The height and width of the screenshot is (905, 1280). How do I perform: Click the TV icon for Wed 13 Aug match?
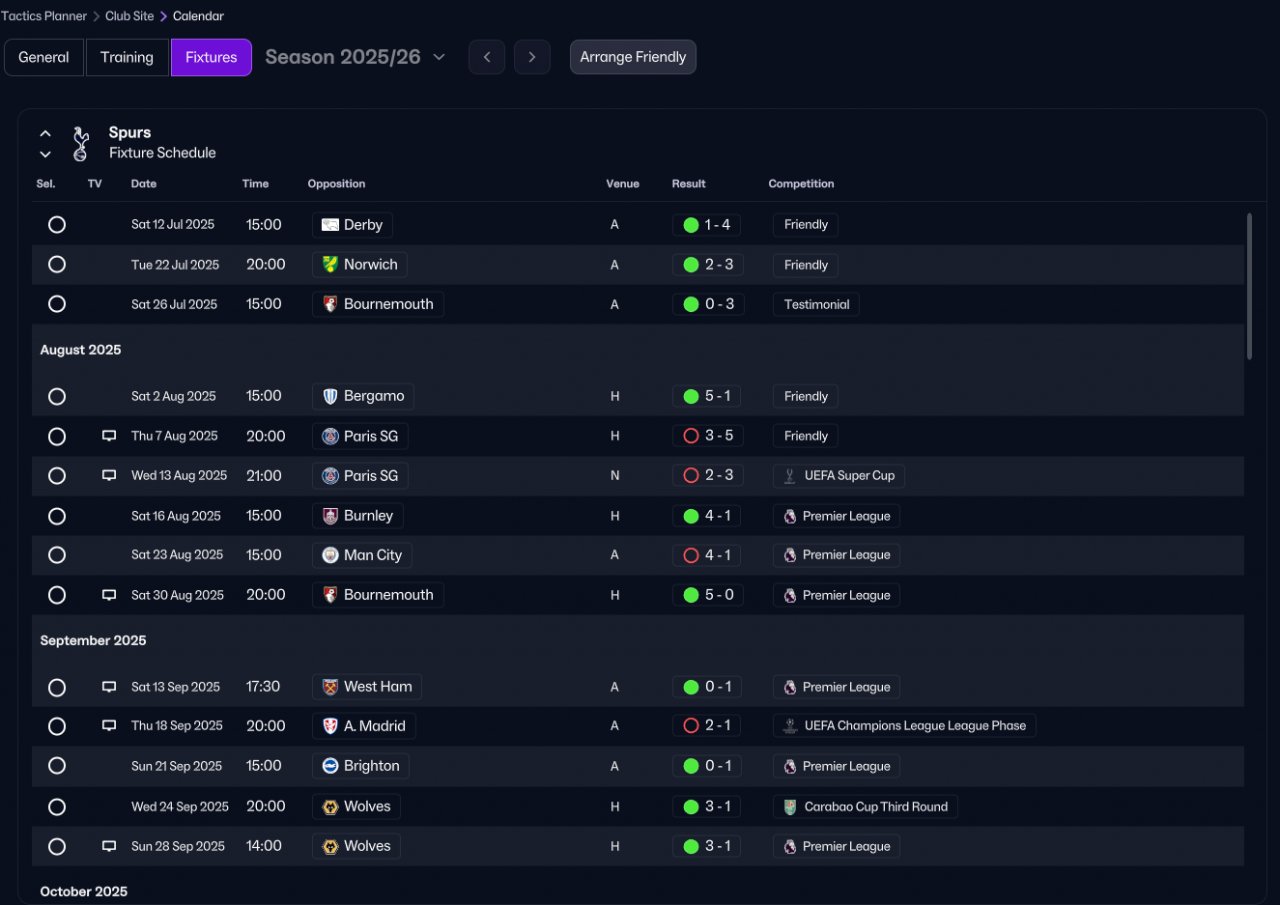click(x=109, y=476)
